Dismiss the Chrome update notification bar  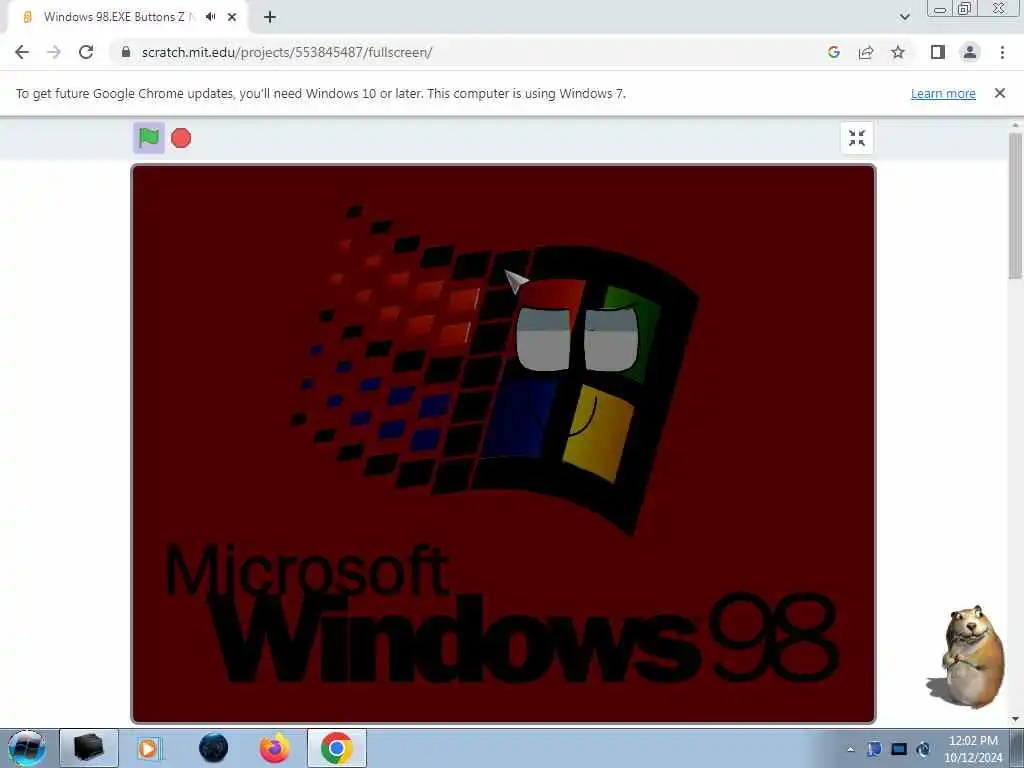pos(1000,93)
